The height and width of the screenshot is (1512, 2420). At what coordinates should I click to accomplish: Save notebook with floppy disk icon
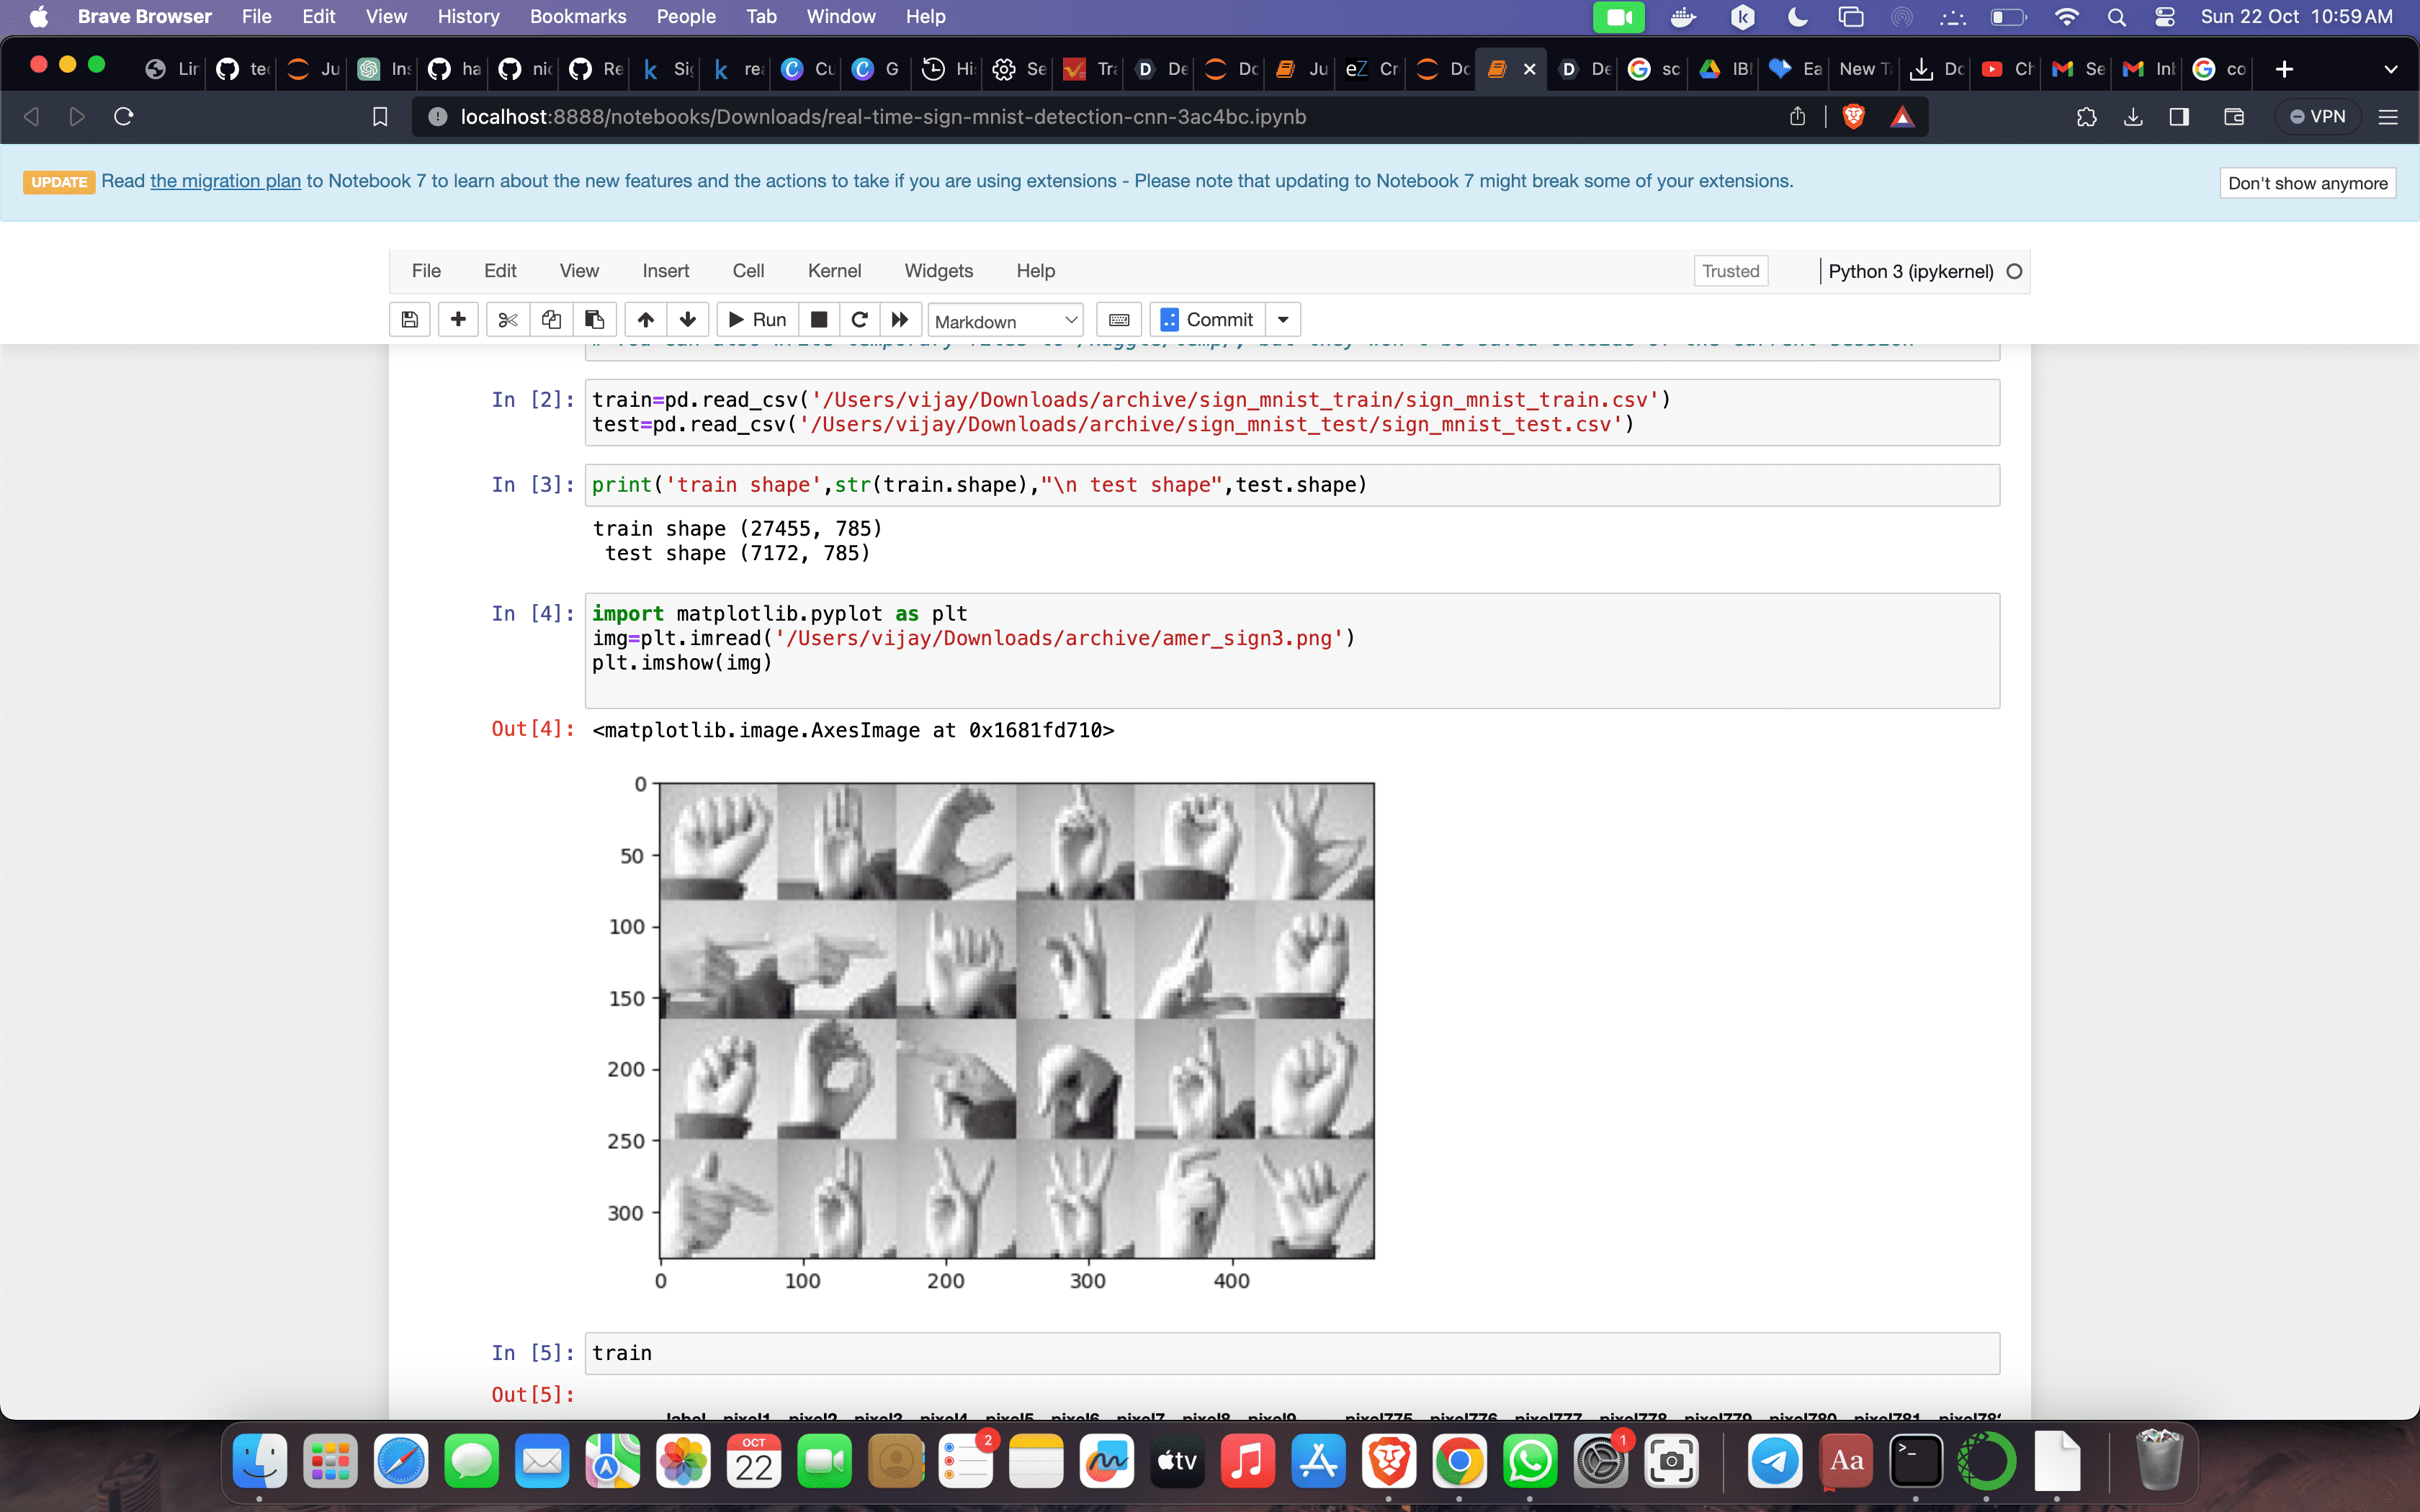click(x=409, y=320)
